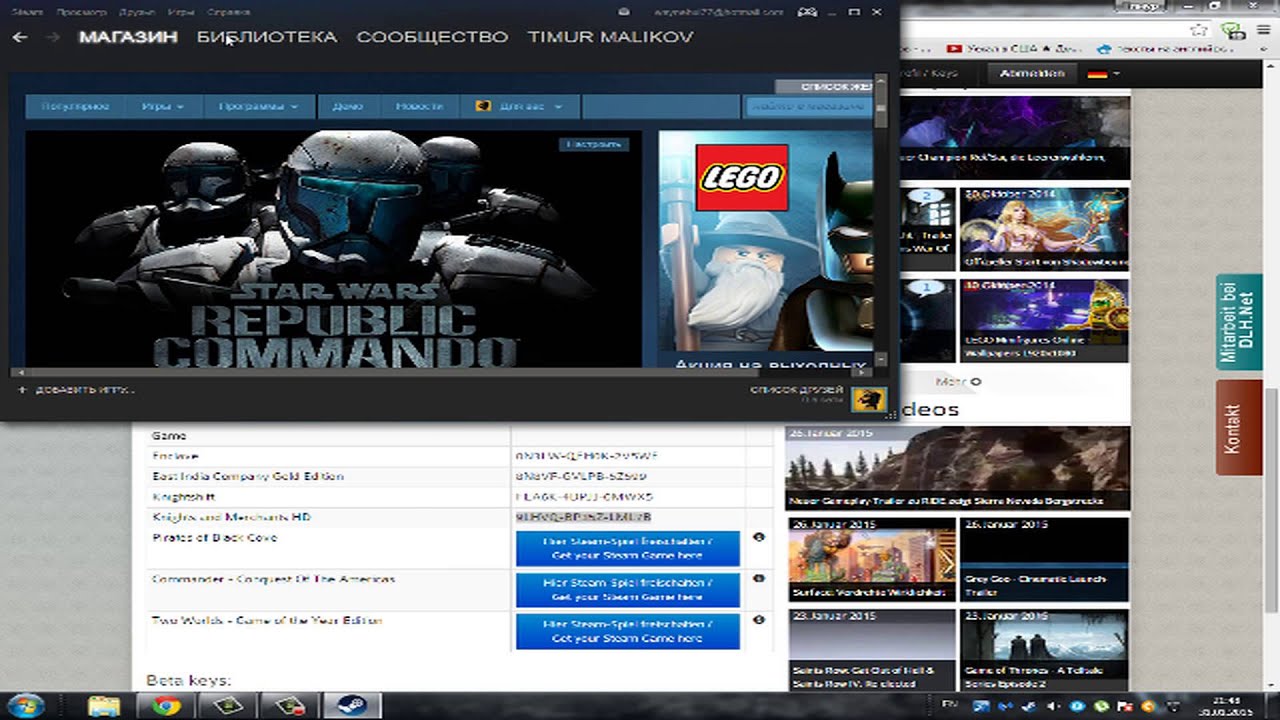
Task: Click the plus icon beside Добавить игру
Action: [x=21, y=390]
